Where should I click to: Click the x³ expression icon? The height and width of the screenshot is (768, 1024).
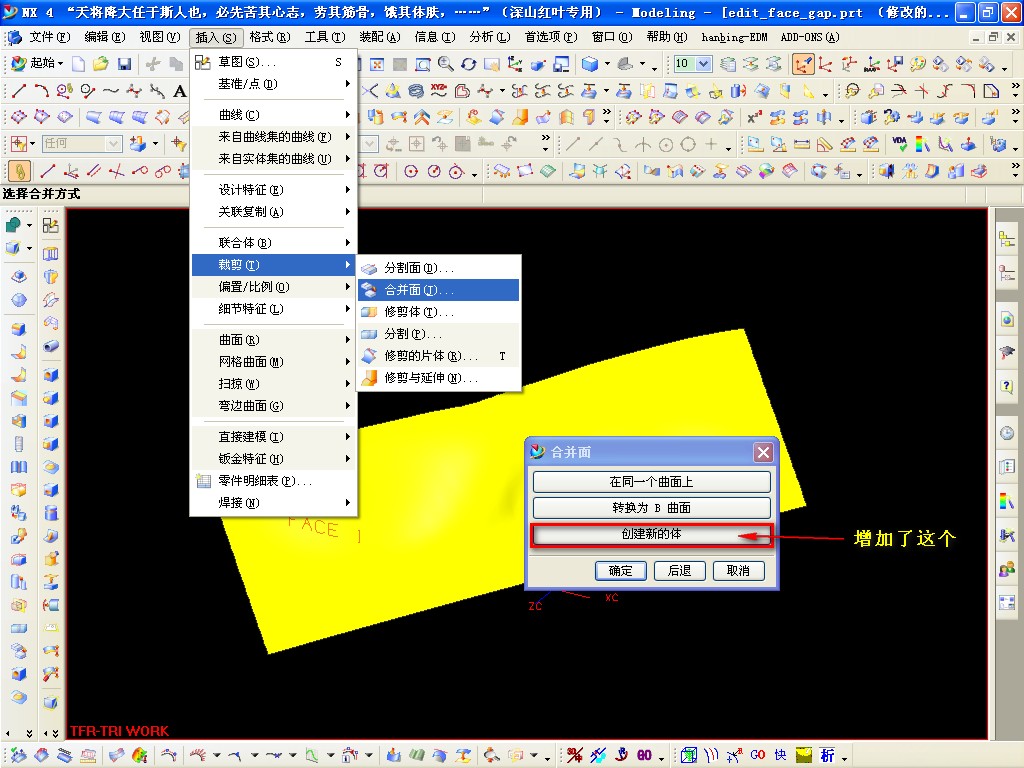[754, 118]
